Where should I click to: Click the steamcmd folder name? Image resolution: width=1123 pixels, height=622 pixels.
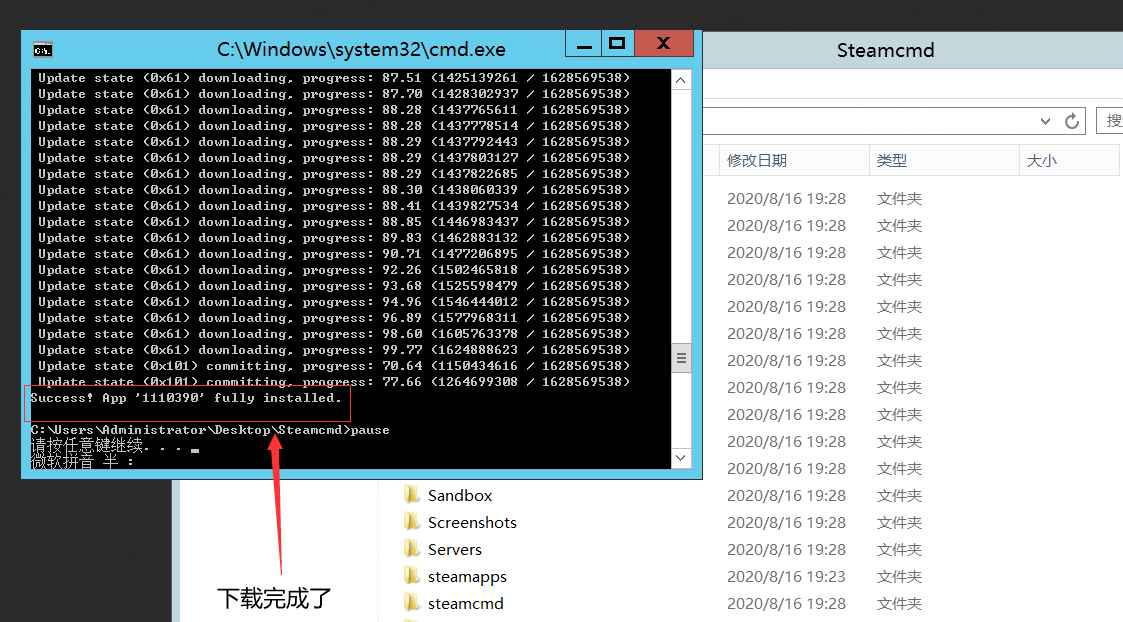(x=466, y=603)
